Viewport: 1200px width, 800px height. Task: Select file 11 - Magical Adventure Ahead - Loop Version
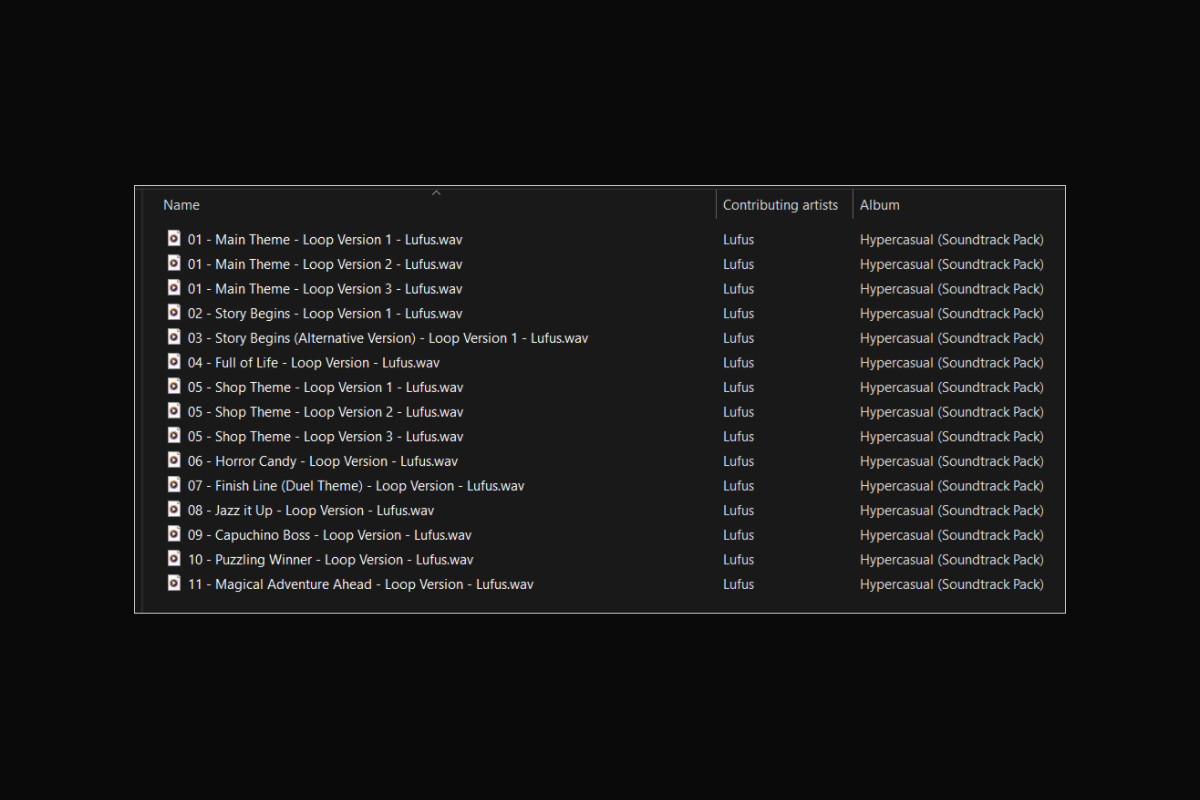coord(361,585)
